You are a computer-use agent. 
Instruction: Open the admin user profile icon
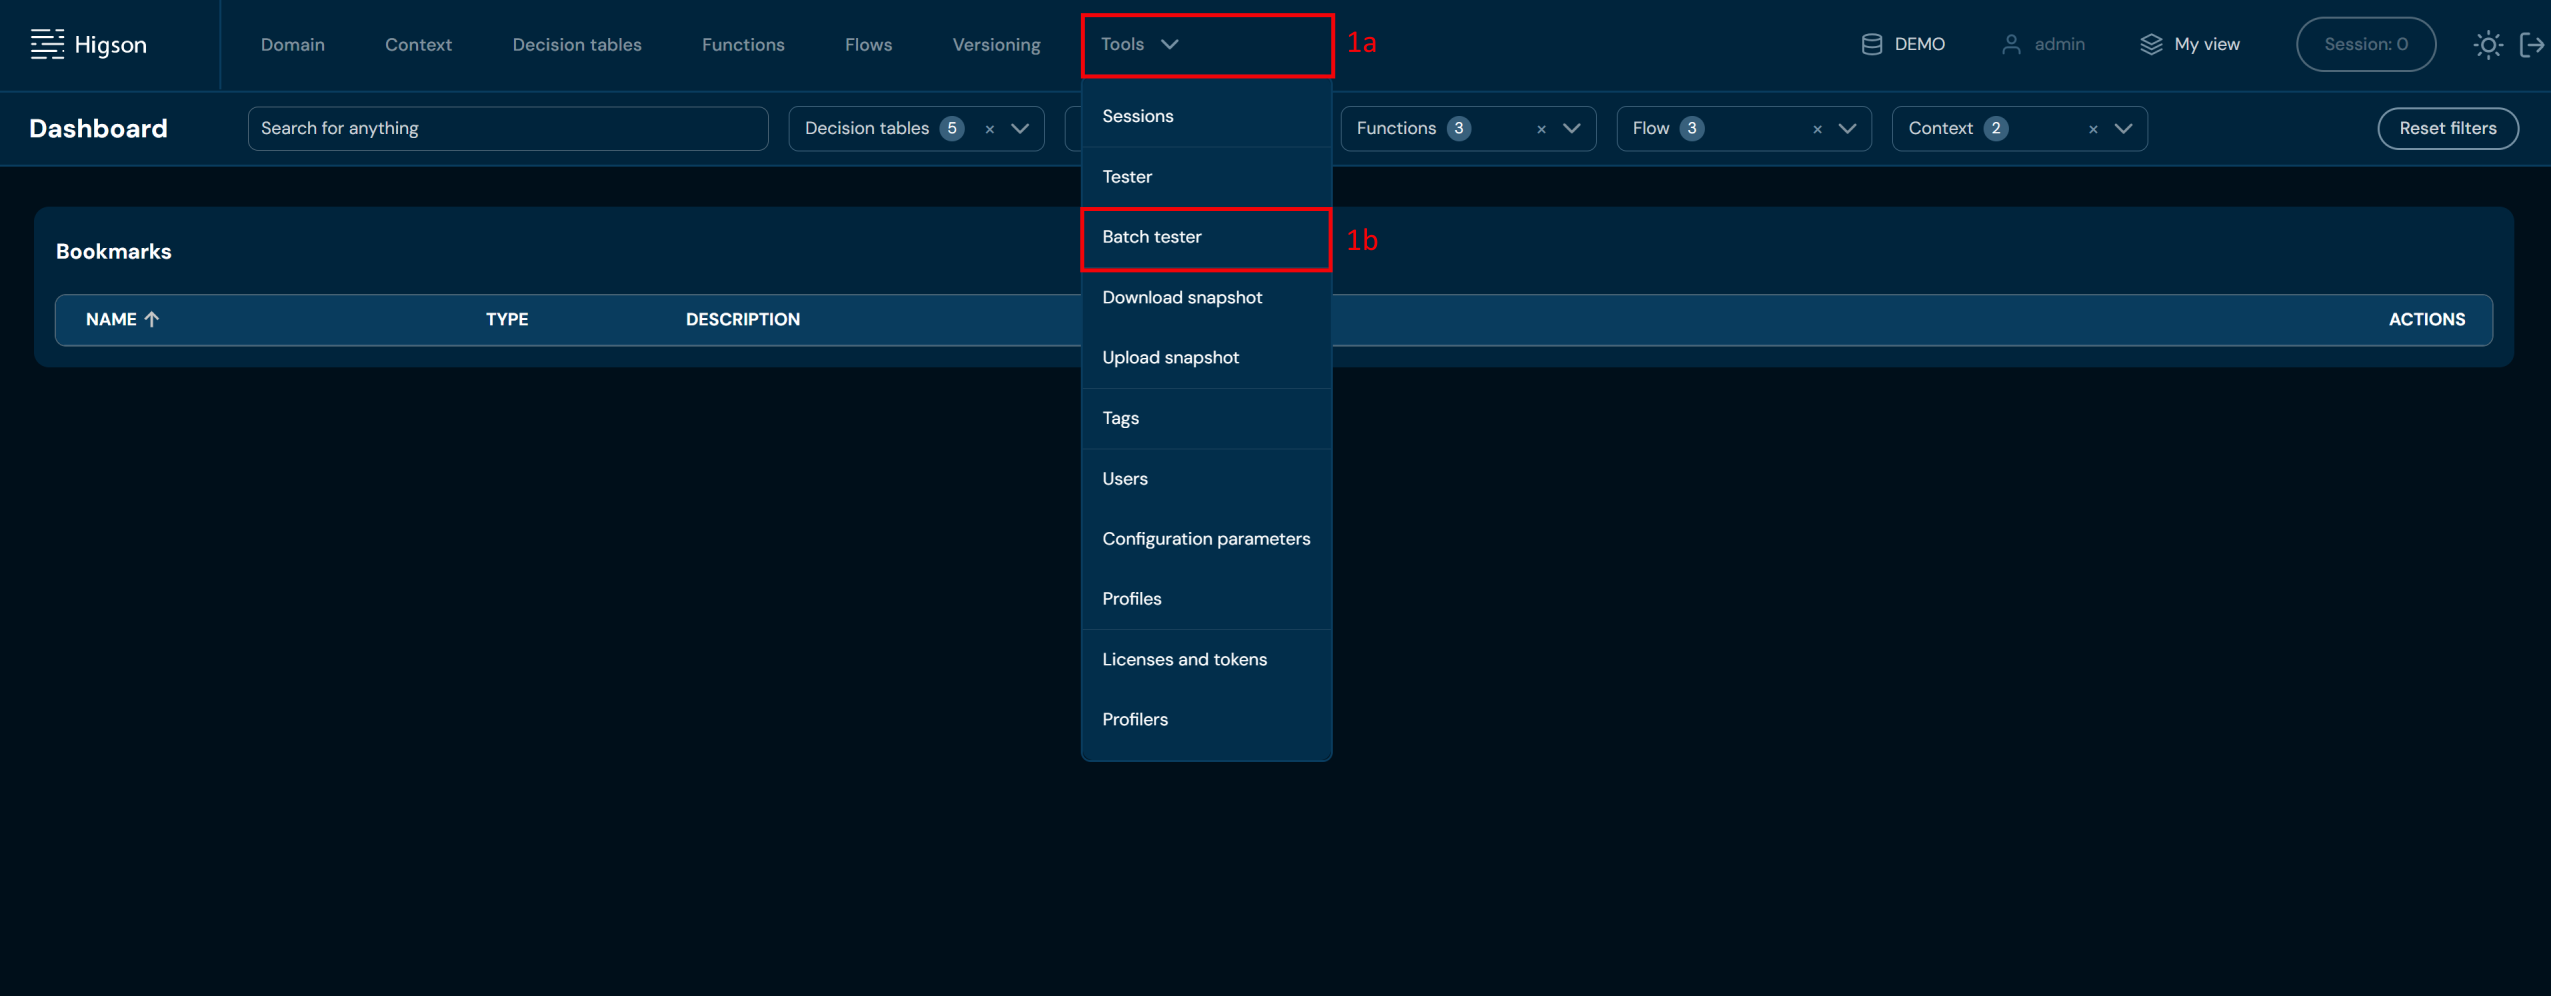tap(2011, 45)
